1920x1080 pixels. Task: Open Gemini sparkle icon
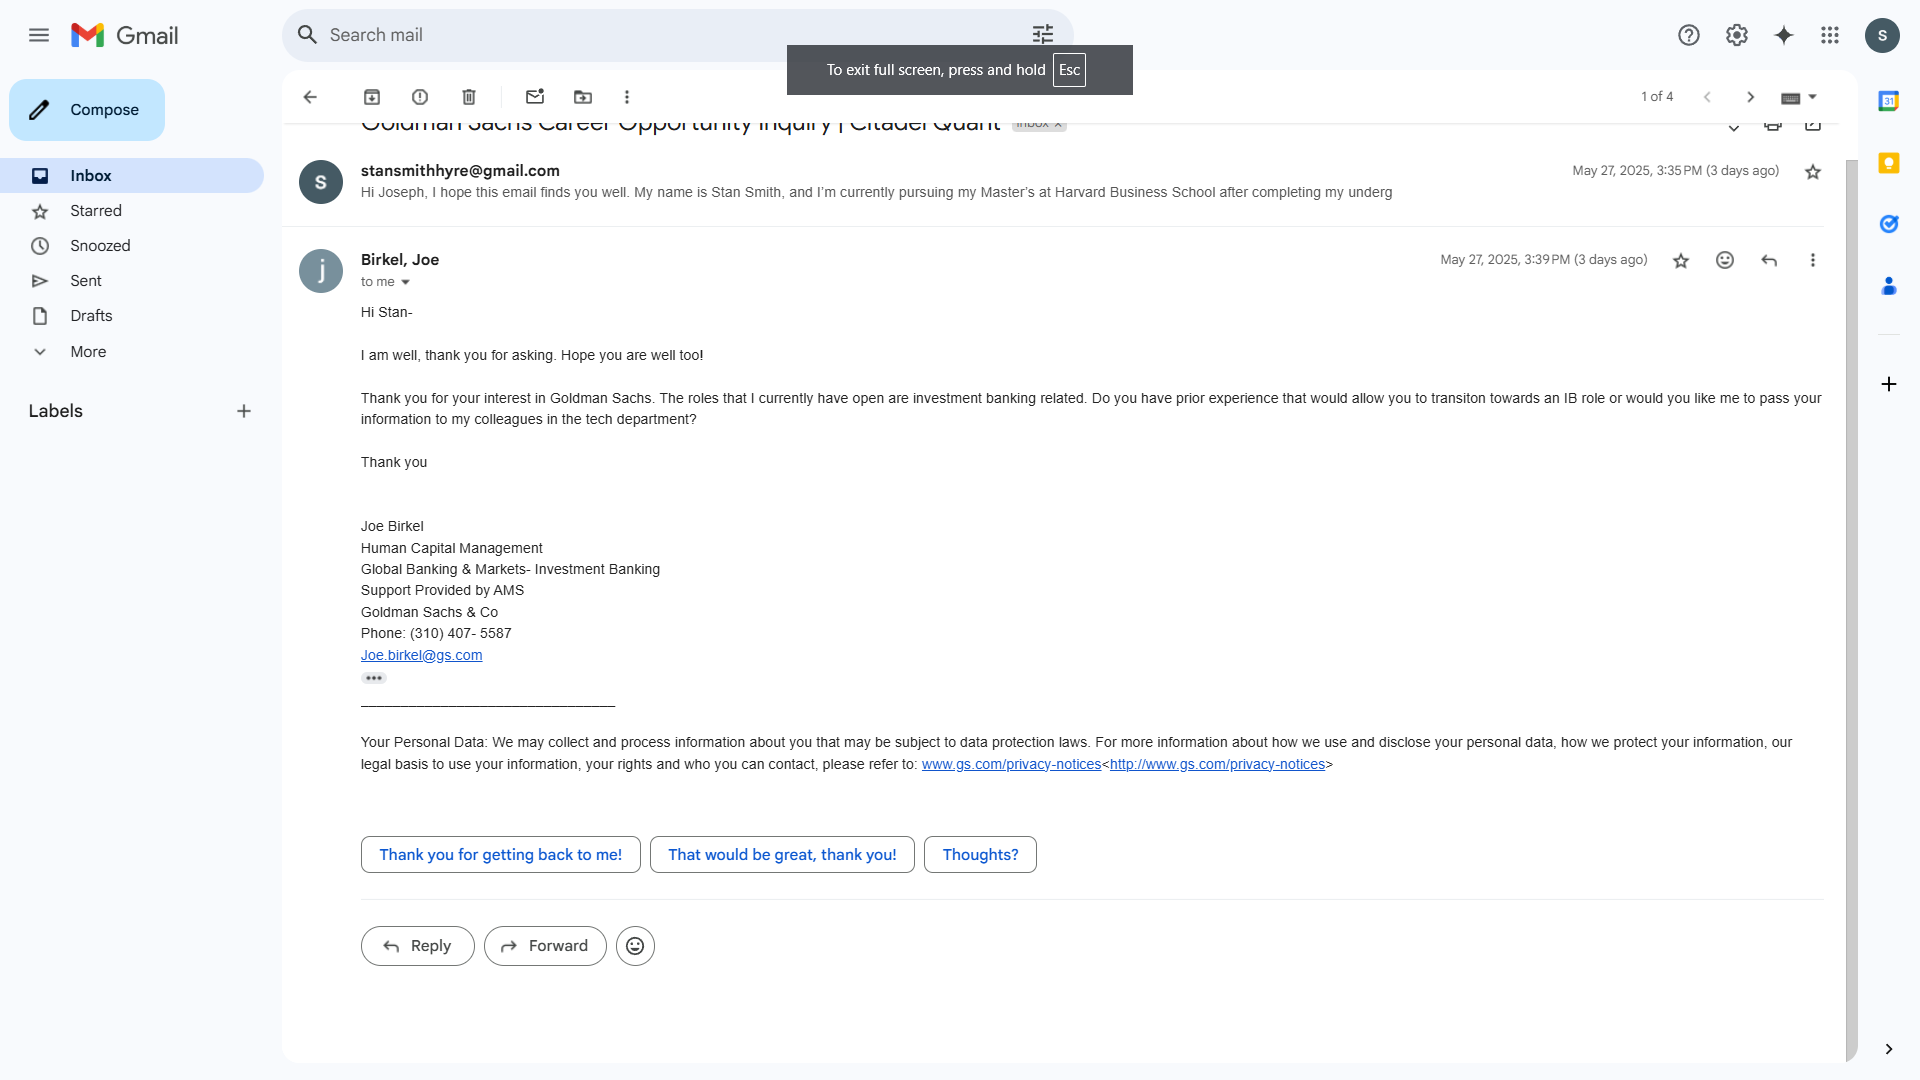click(1784, 35)
